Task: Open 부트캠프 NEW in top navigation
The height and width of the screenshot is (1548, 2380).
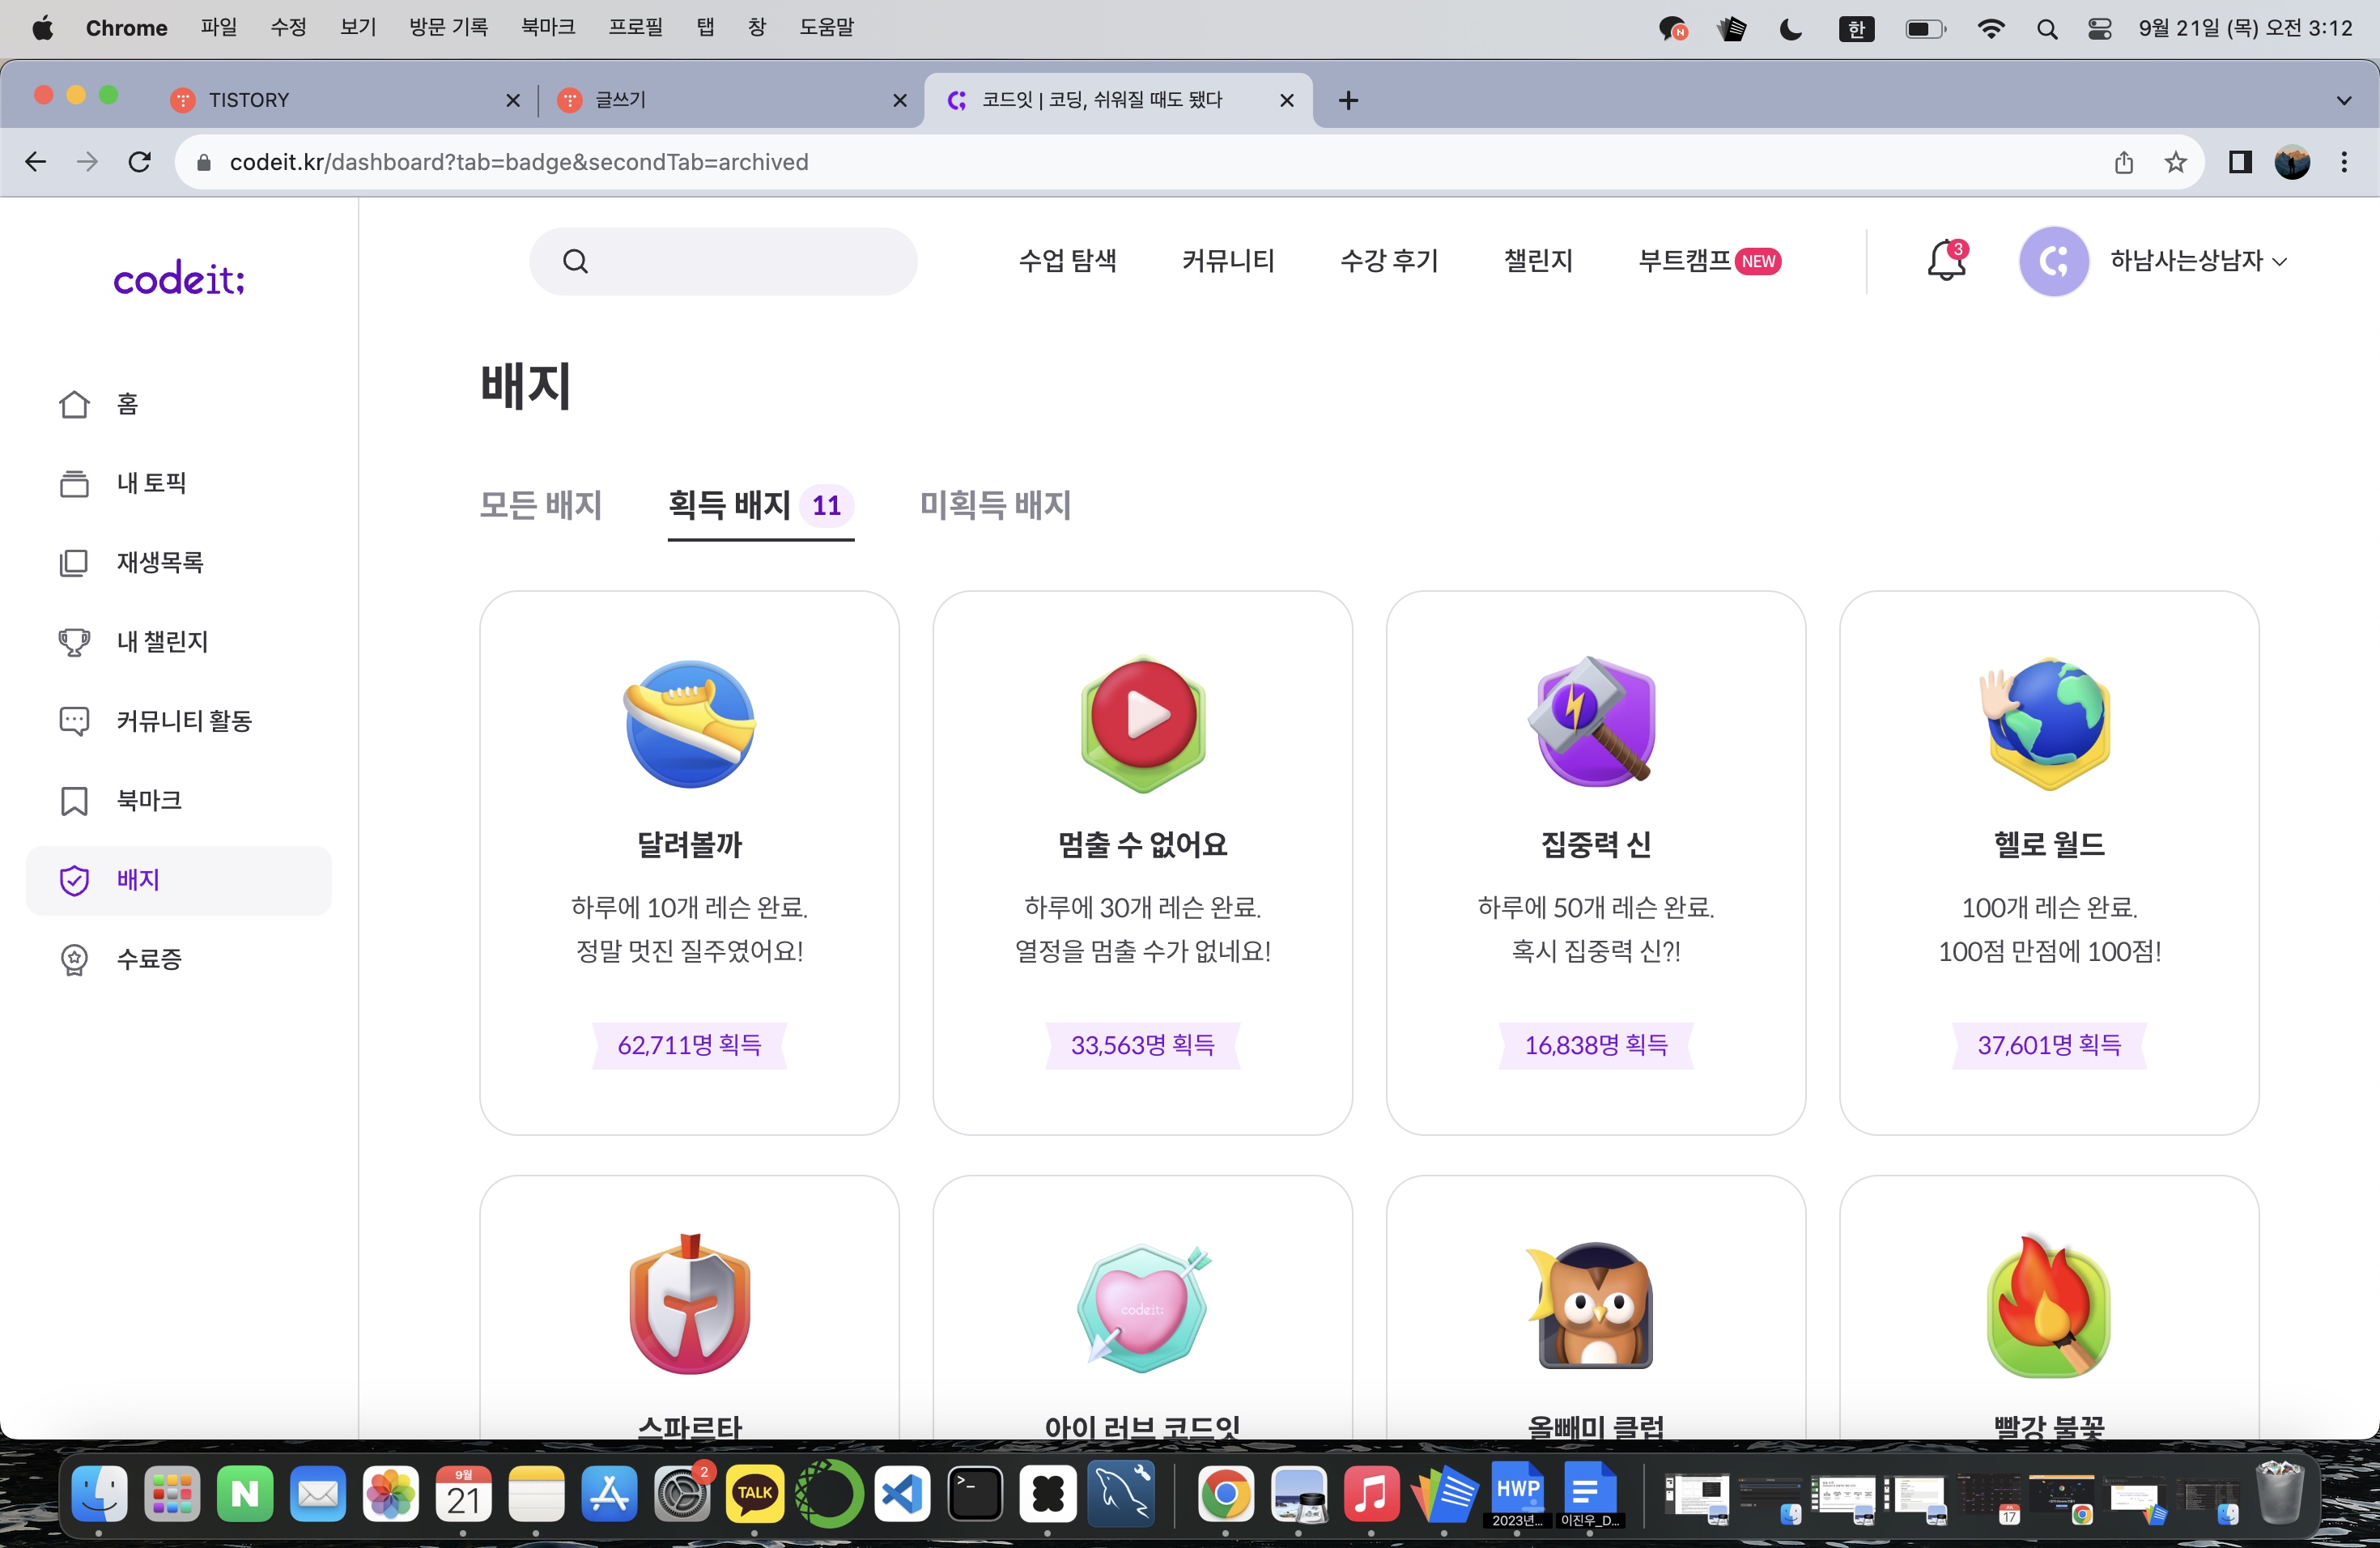Action: pos(1709,261)
